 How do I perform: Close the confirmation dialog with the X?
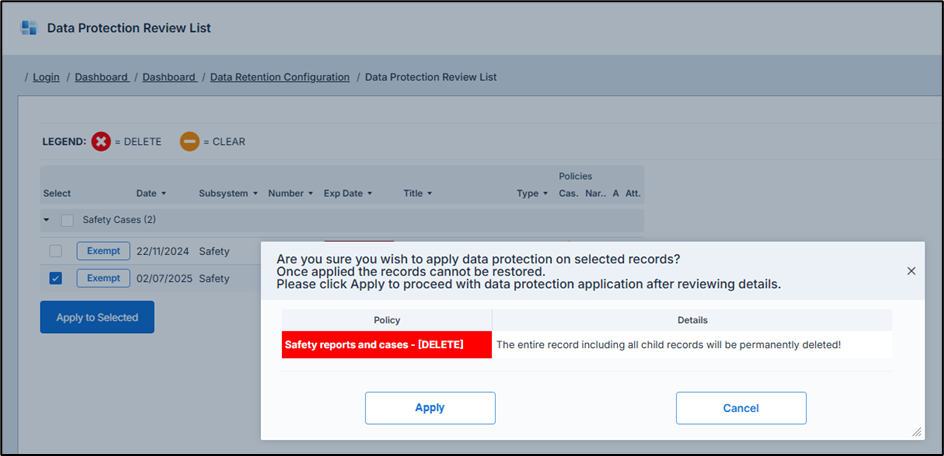[x=911, y=271]
